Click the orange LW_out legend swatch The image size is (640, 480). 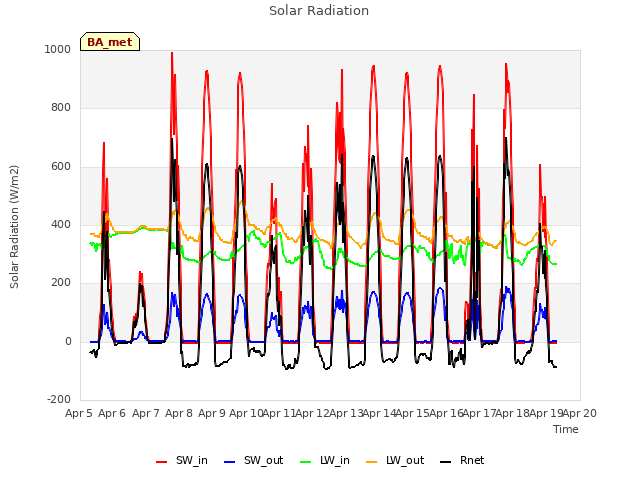[371, 462]
